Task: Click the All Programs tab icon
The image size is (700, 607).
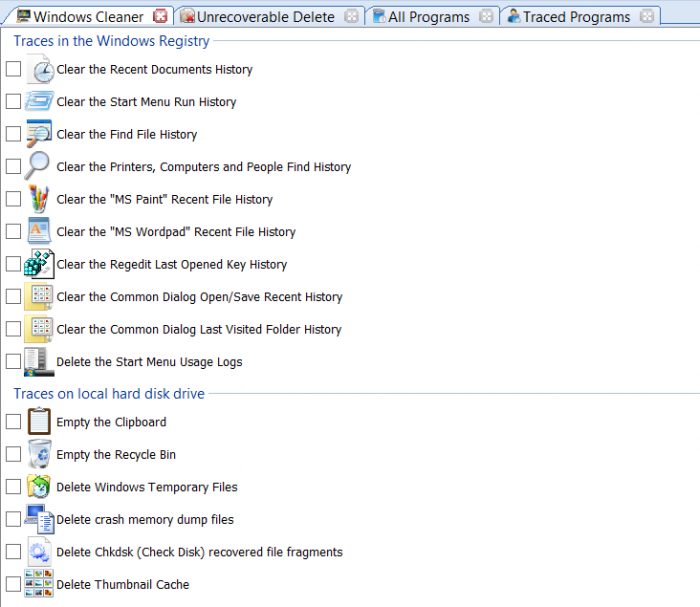Action: 379,16
